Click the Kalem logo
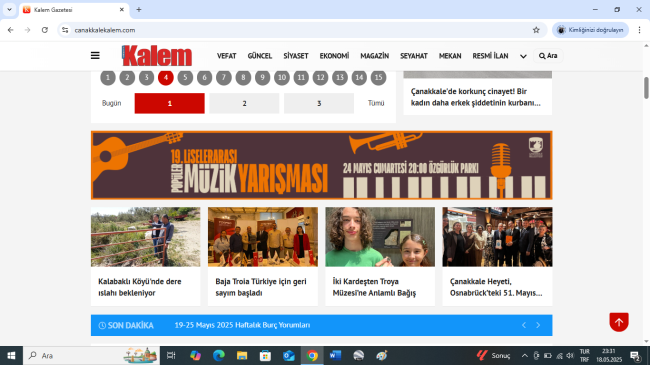 [x=157, y=56]
